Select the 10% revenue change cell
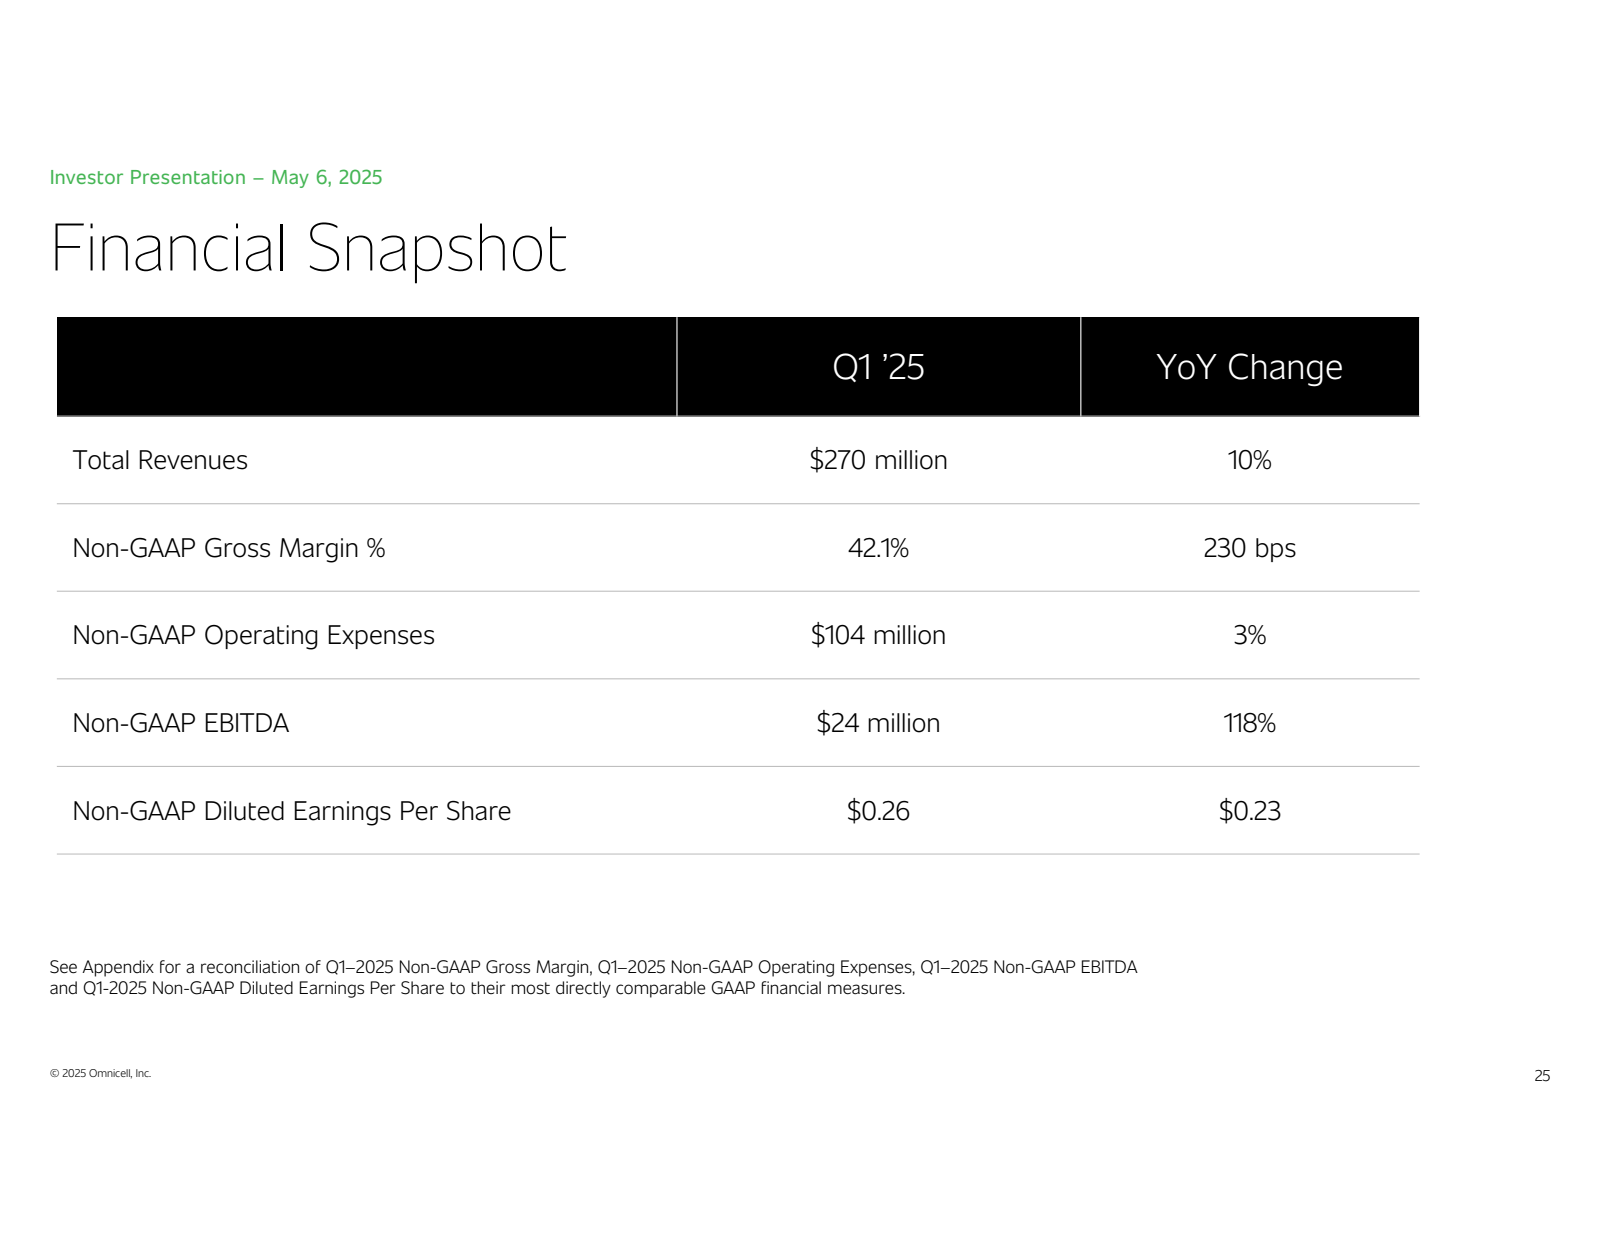Image resolution: width=1600 pixels, height=1236 pixels. click(1249, 460)
